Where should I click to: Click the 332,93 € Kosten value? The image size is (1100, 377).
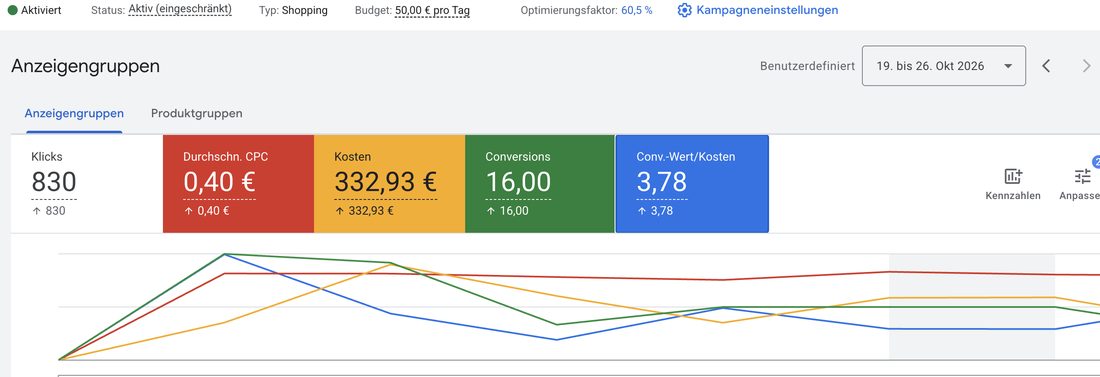point(386,183)
